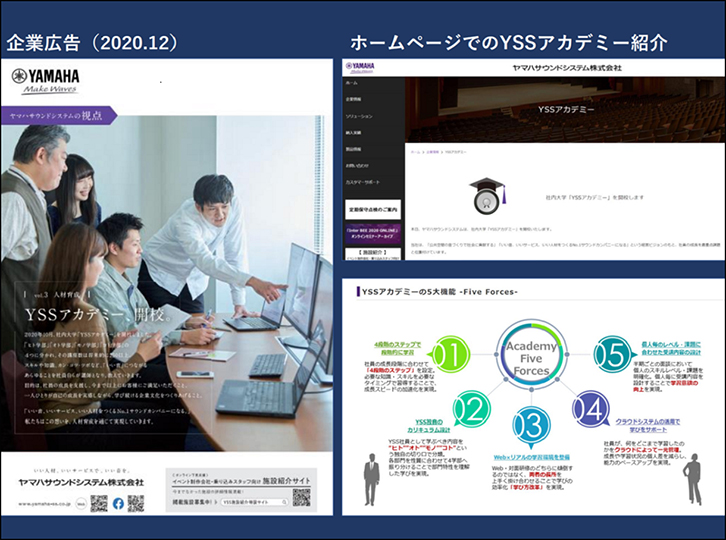Click the QR code right of the Facebook icon
This screenshot has height=540, width=726.
pyautogui.click(x=136, y=503)
